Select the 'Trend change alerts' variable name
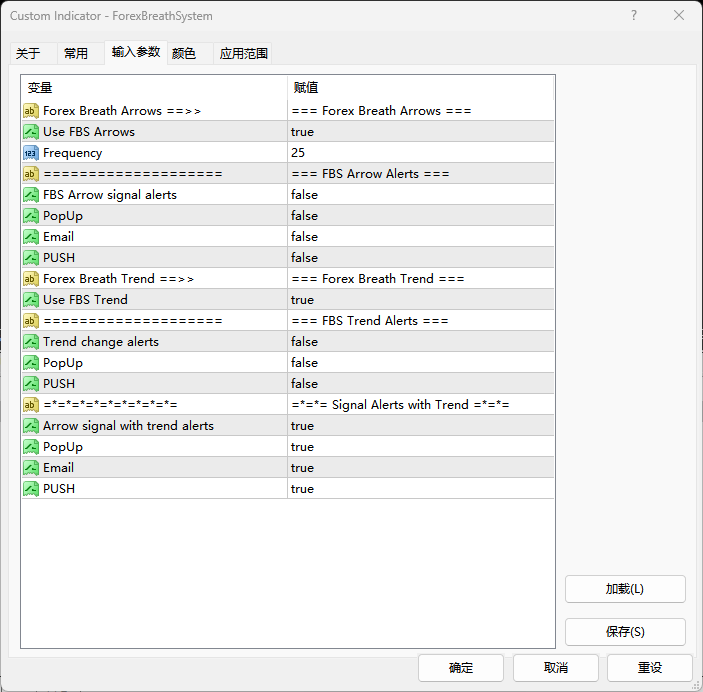The image size is (703, 692). (x=101, y=342)
